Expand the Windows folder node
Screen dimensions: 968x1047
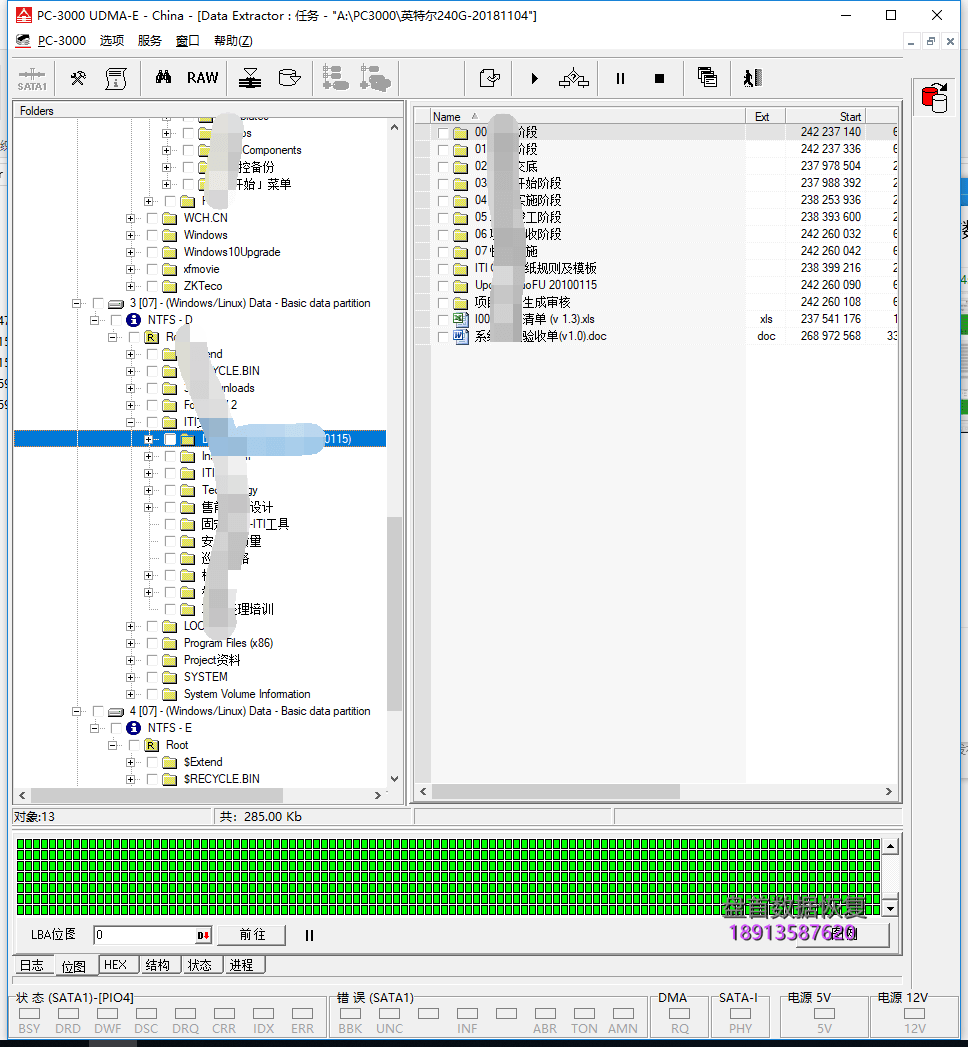click(130, 235)
